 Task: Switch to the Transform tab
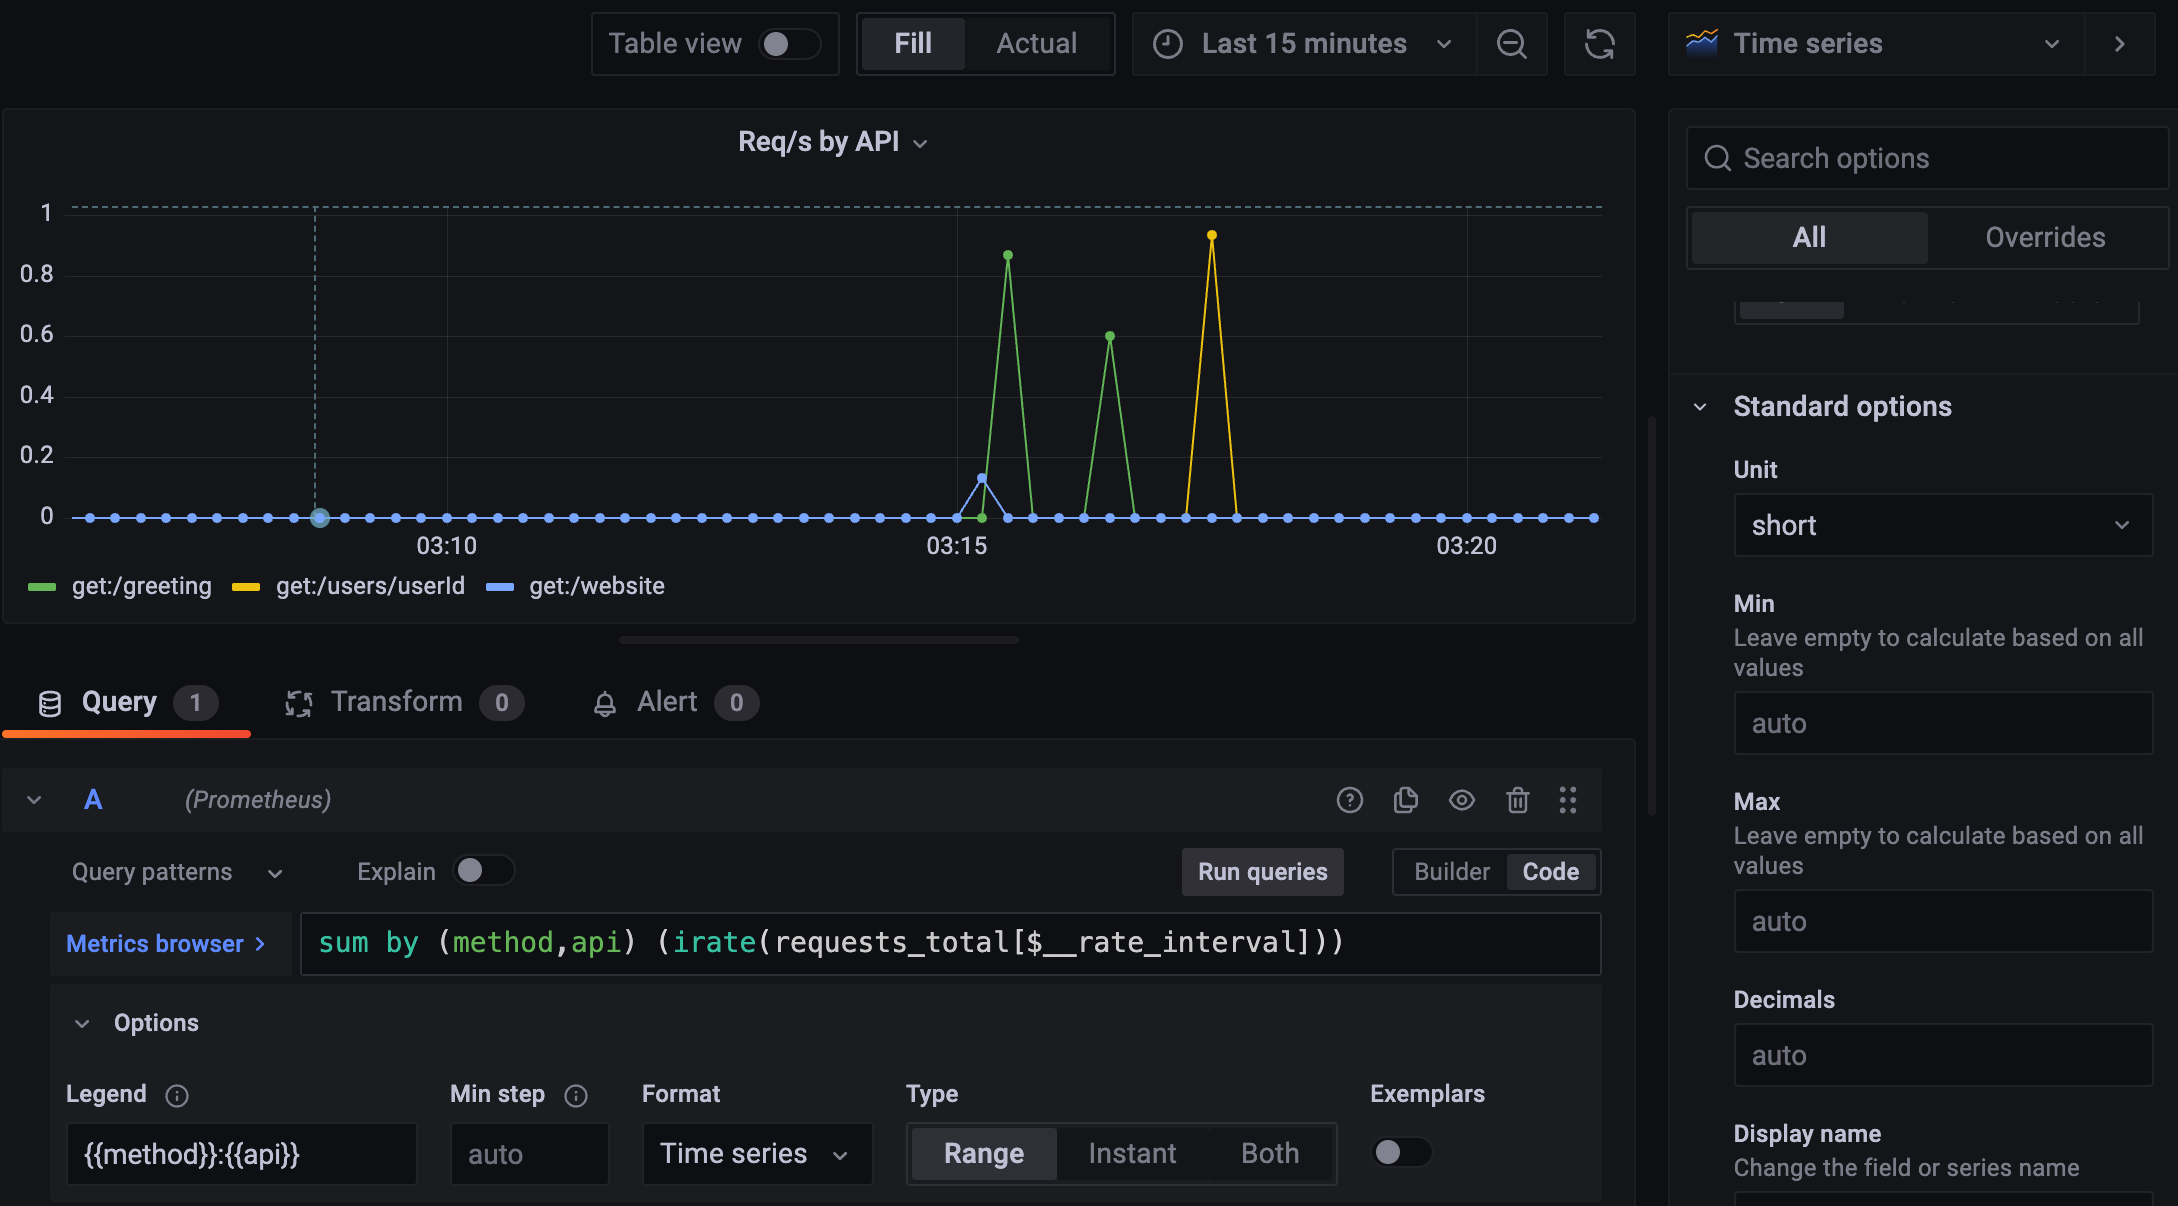pyautogui.click(x=397, y=702)
